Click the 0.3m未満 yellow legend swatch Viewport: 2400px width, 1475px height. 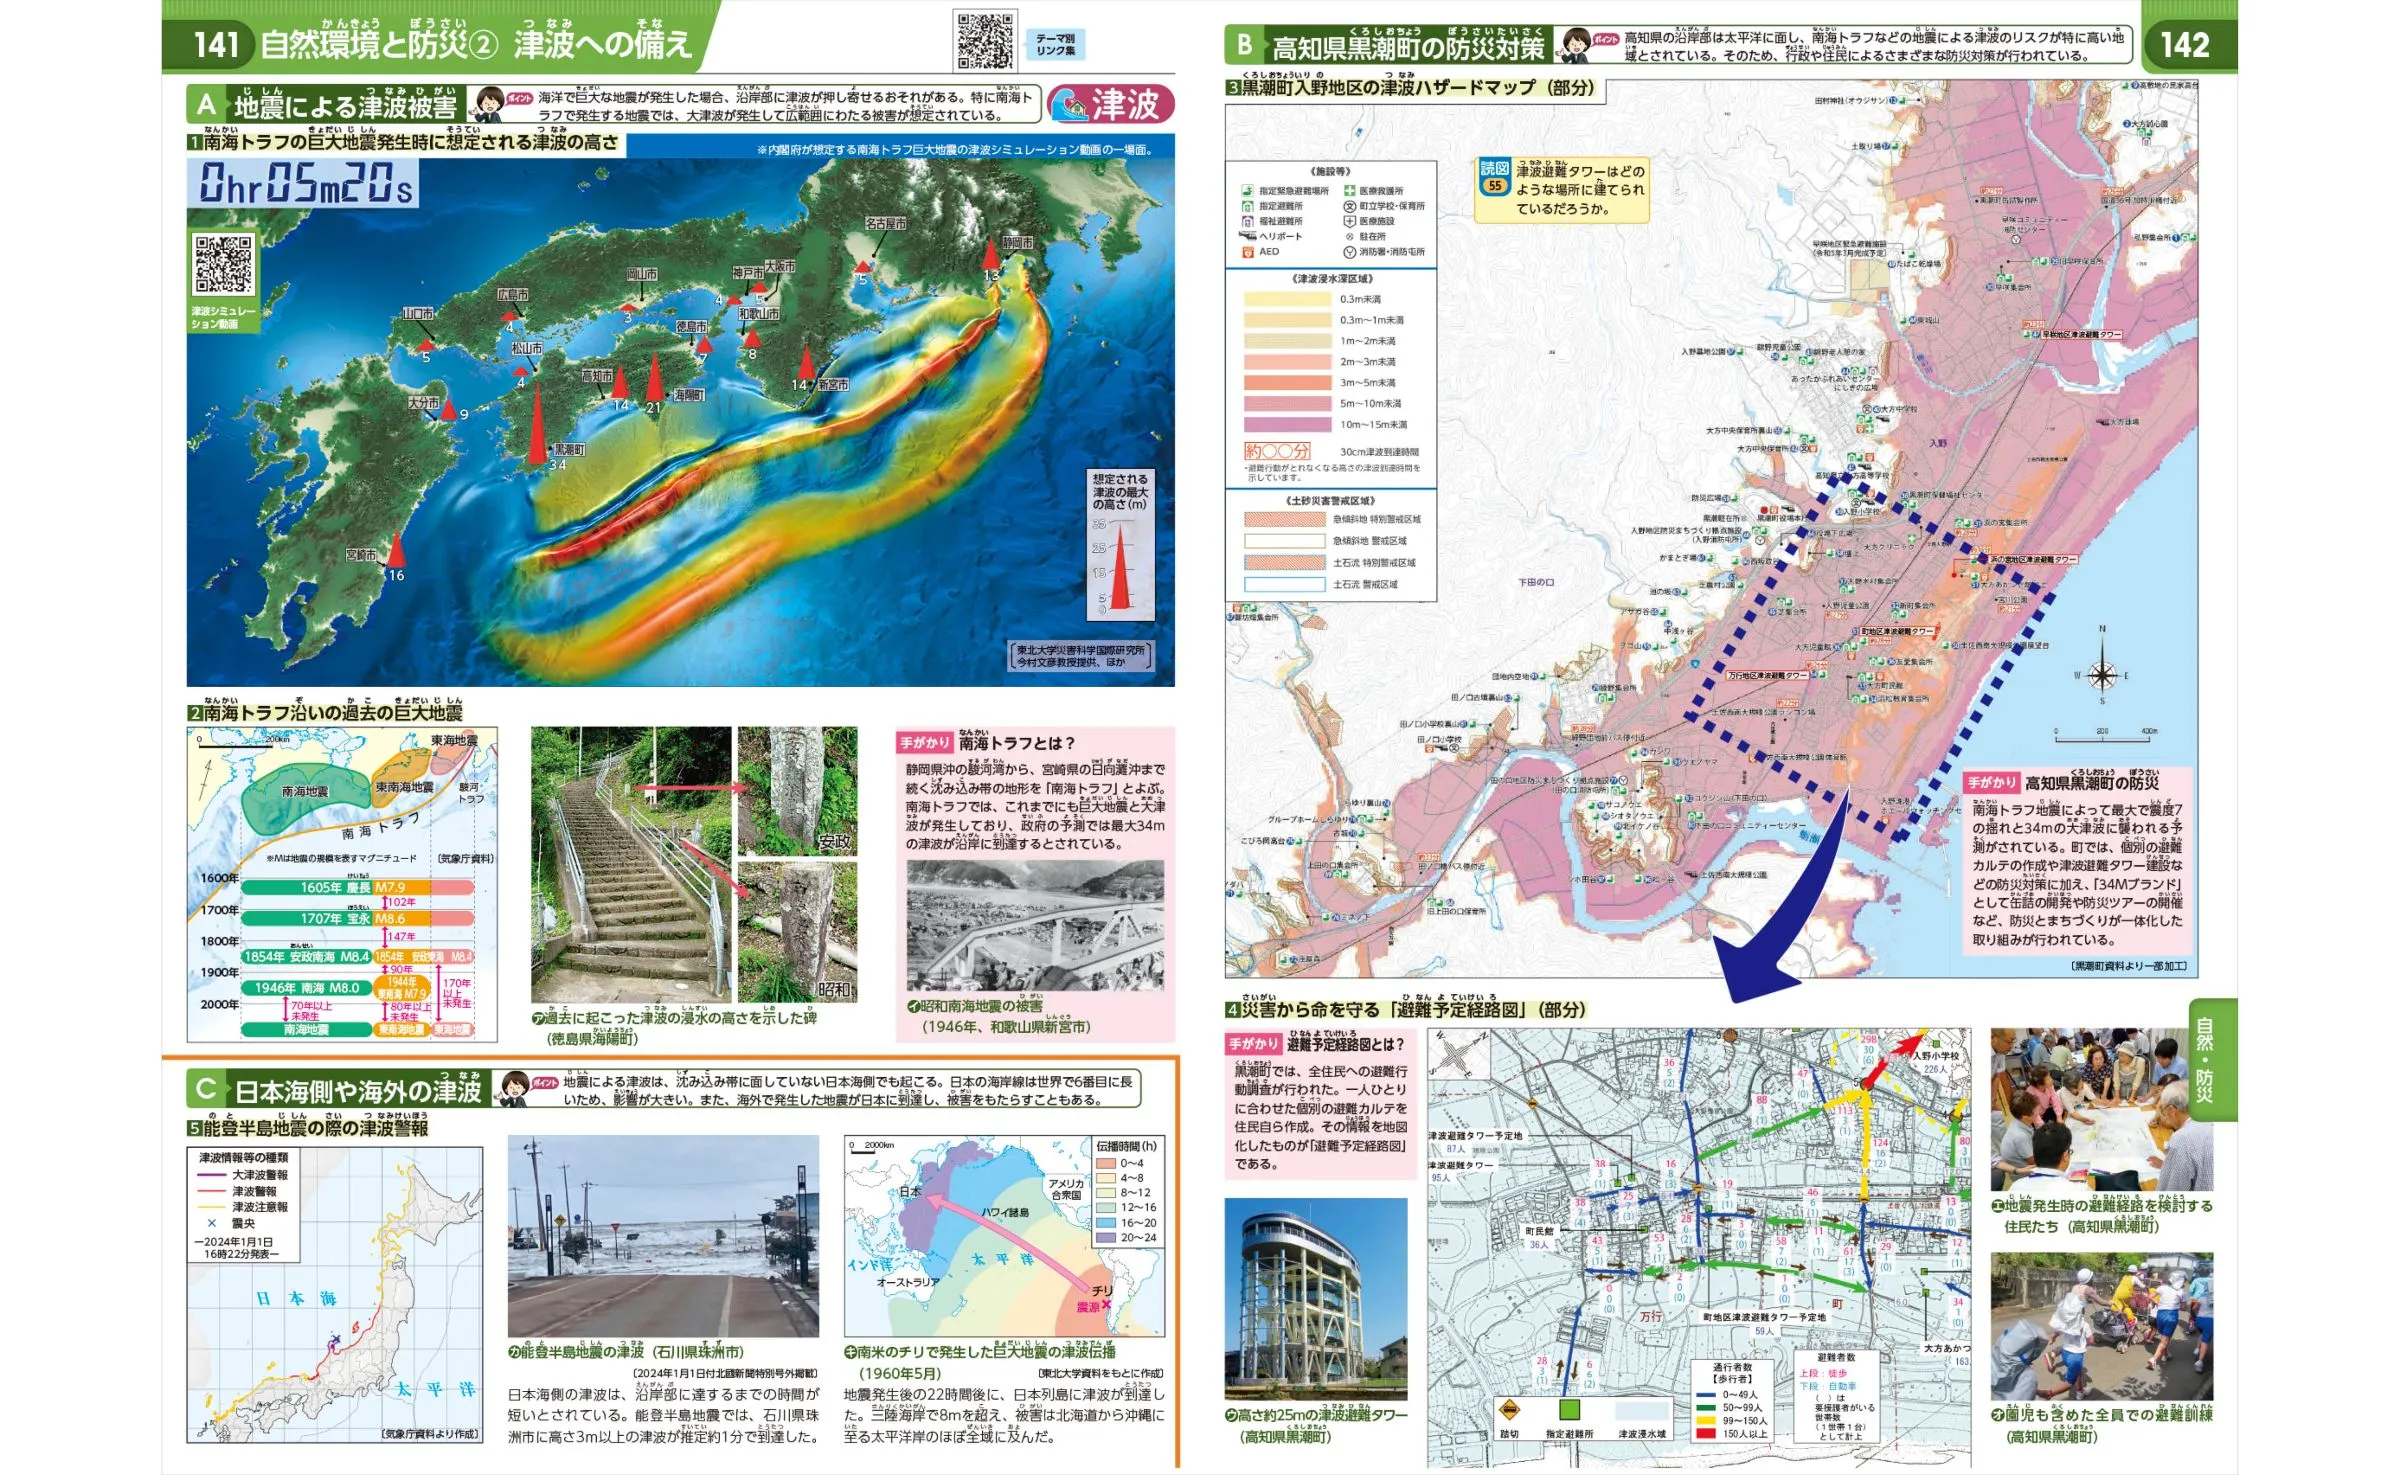tap(1286, 299)
